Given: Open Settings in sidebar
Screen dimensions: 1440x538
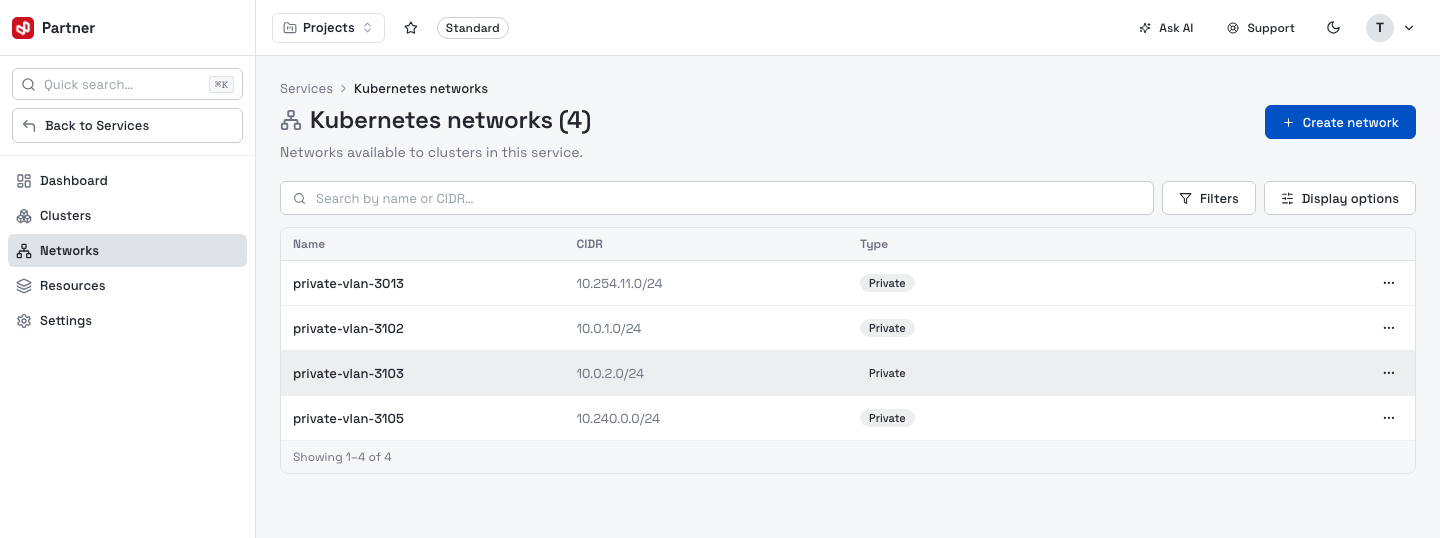Looking at the screenshot, I should pyautogui.click(x=127, y=321).
